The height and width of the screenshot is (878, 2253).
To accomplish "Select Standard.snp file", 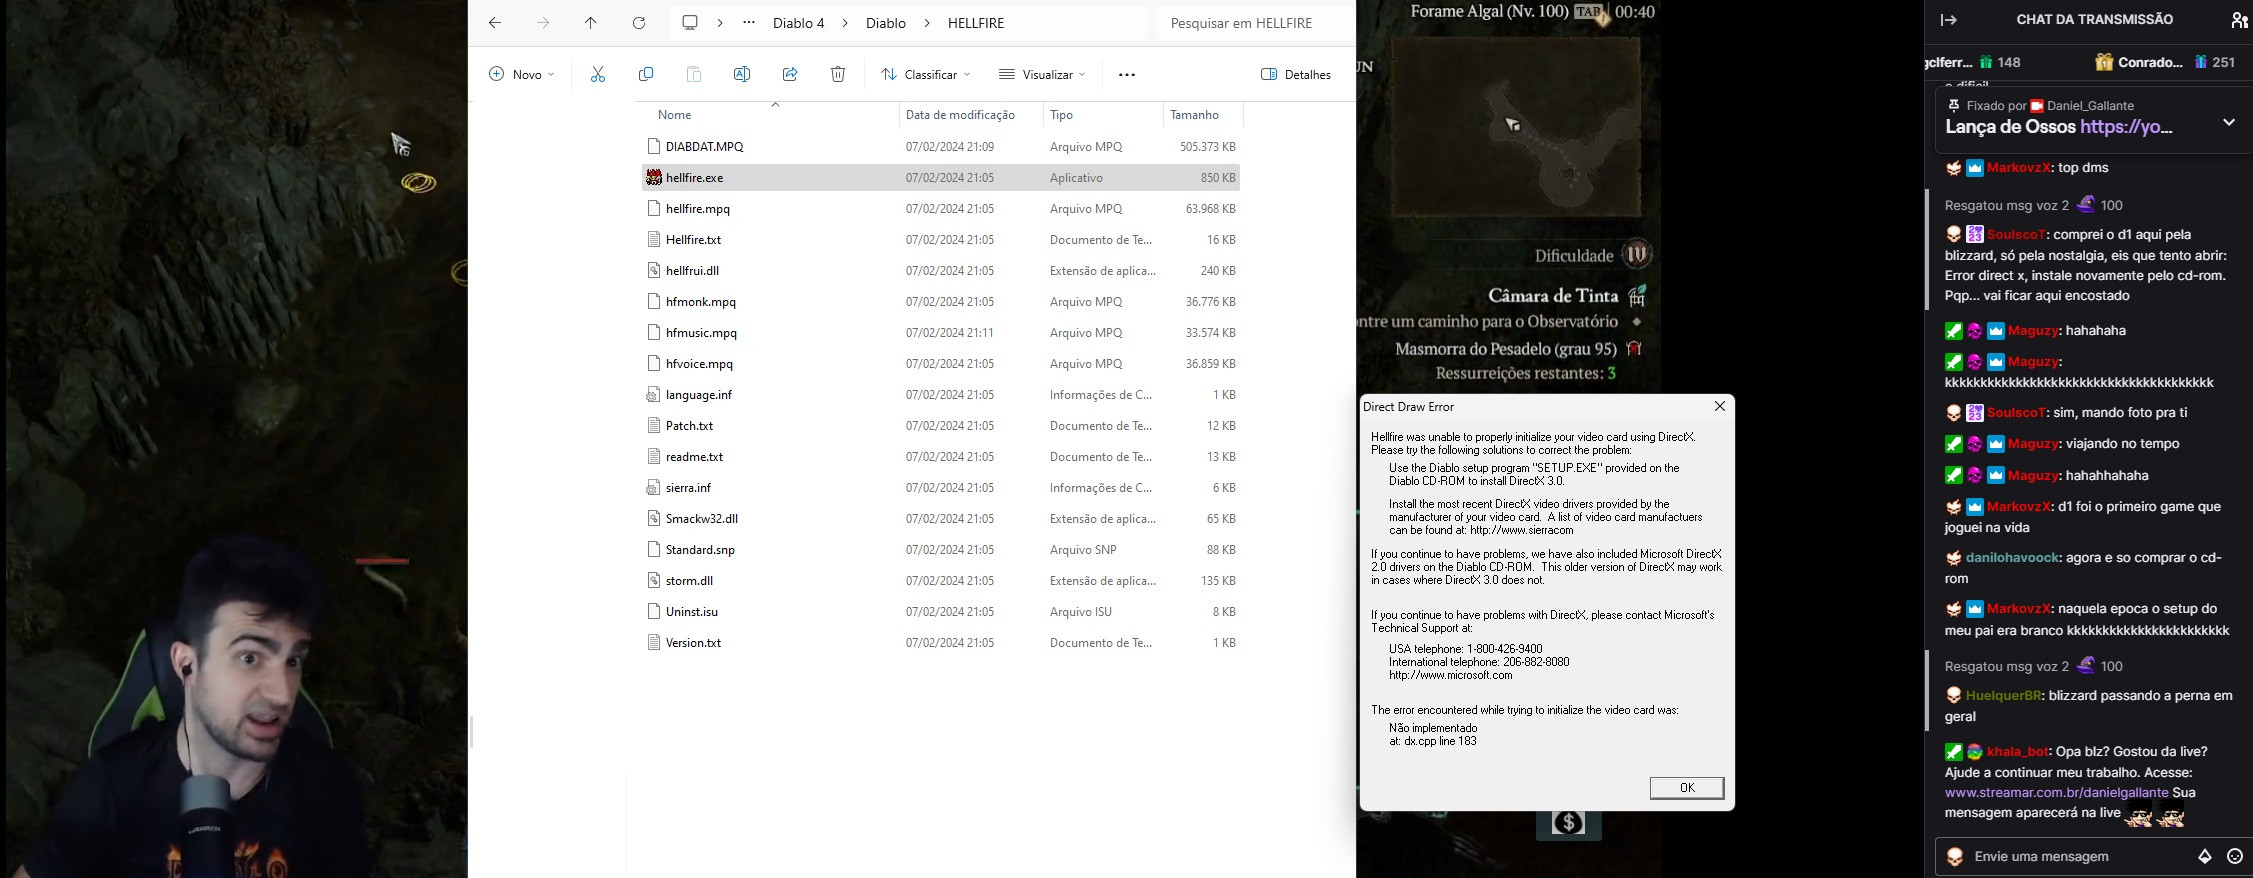I will tap(941, 549).
